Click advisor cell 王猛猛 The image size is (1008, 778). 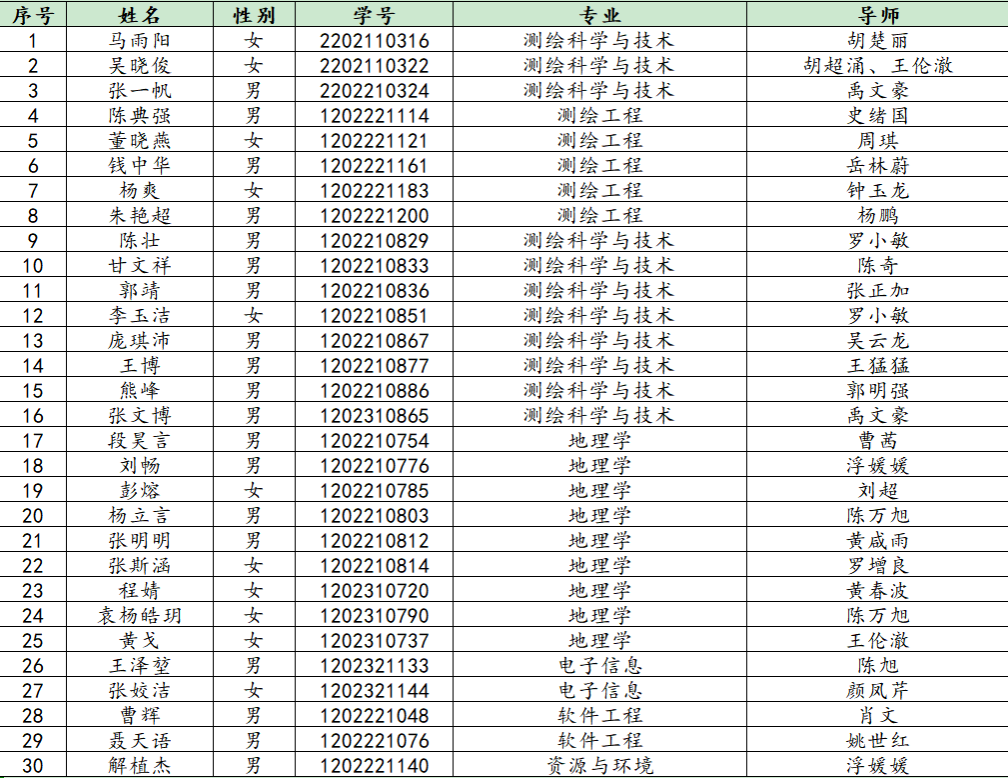(x=878, y=366)
